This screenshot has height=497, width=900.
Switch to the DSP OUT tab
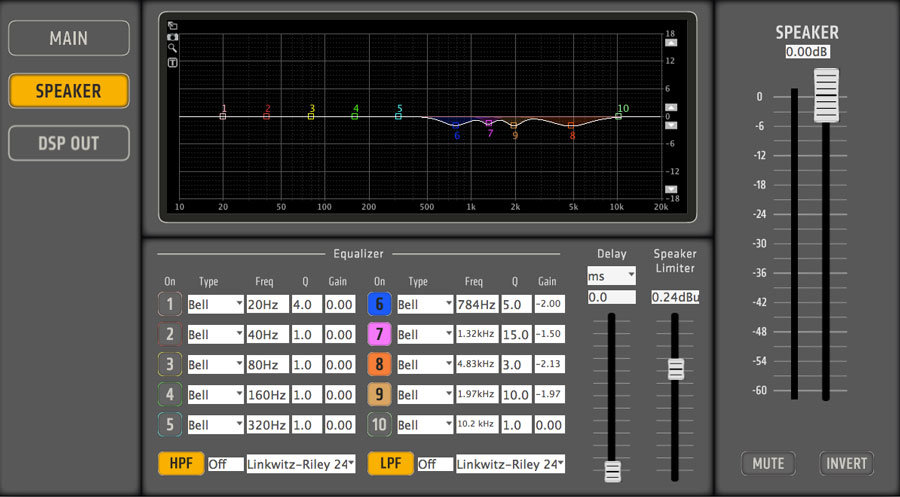69,143
